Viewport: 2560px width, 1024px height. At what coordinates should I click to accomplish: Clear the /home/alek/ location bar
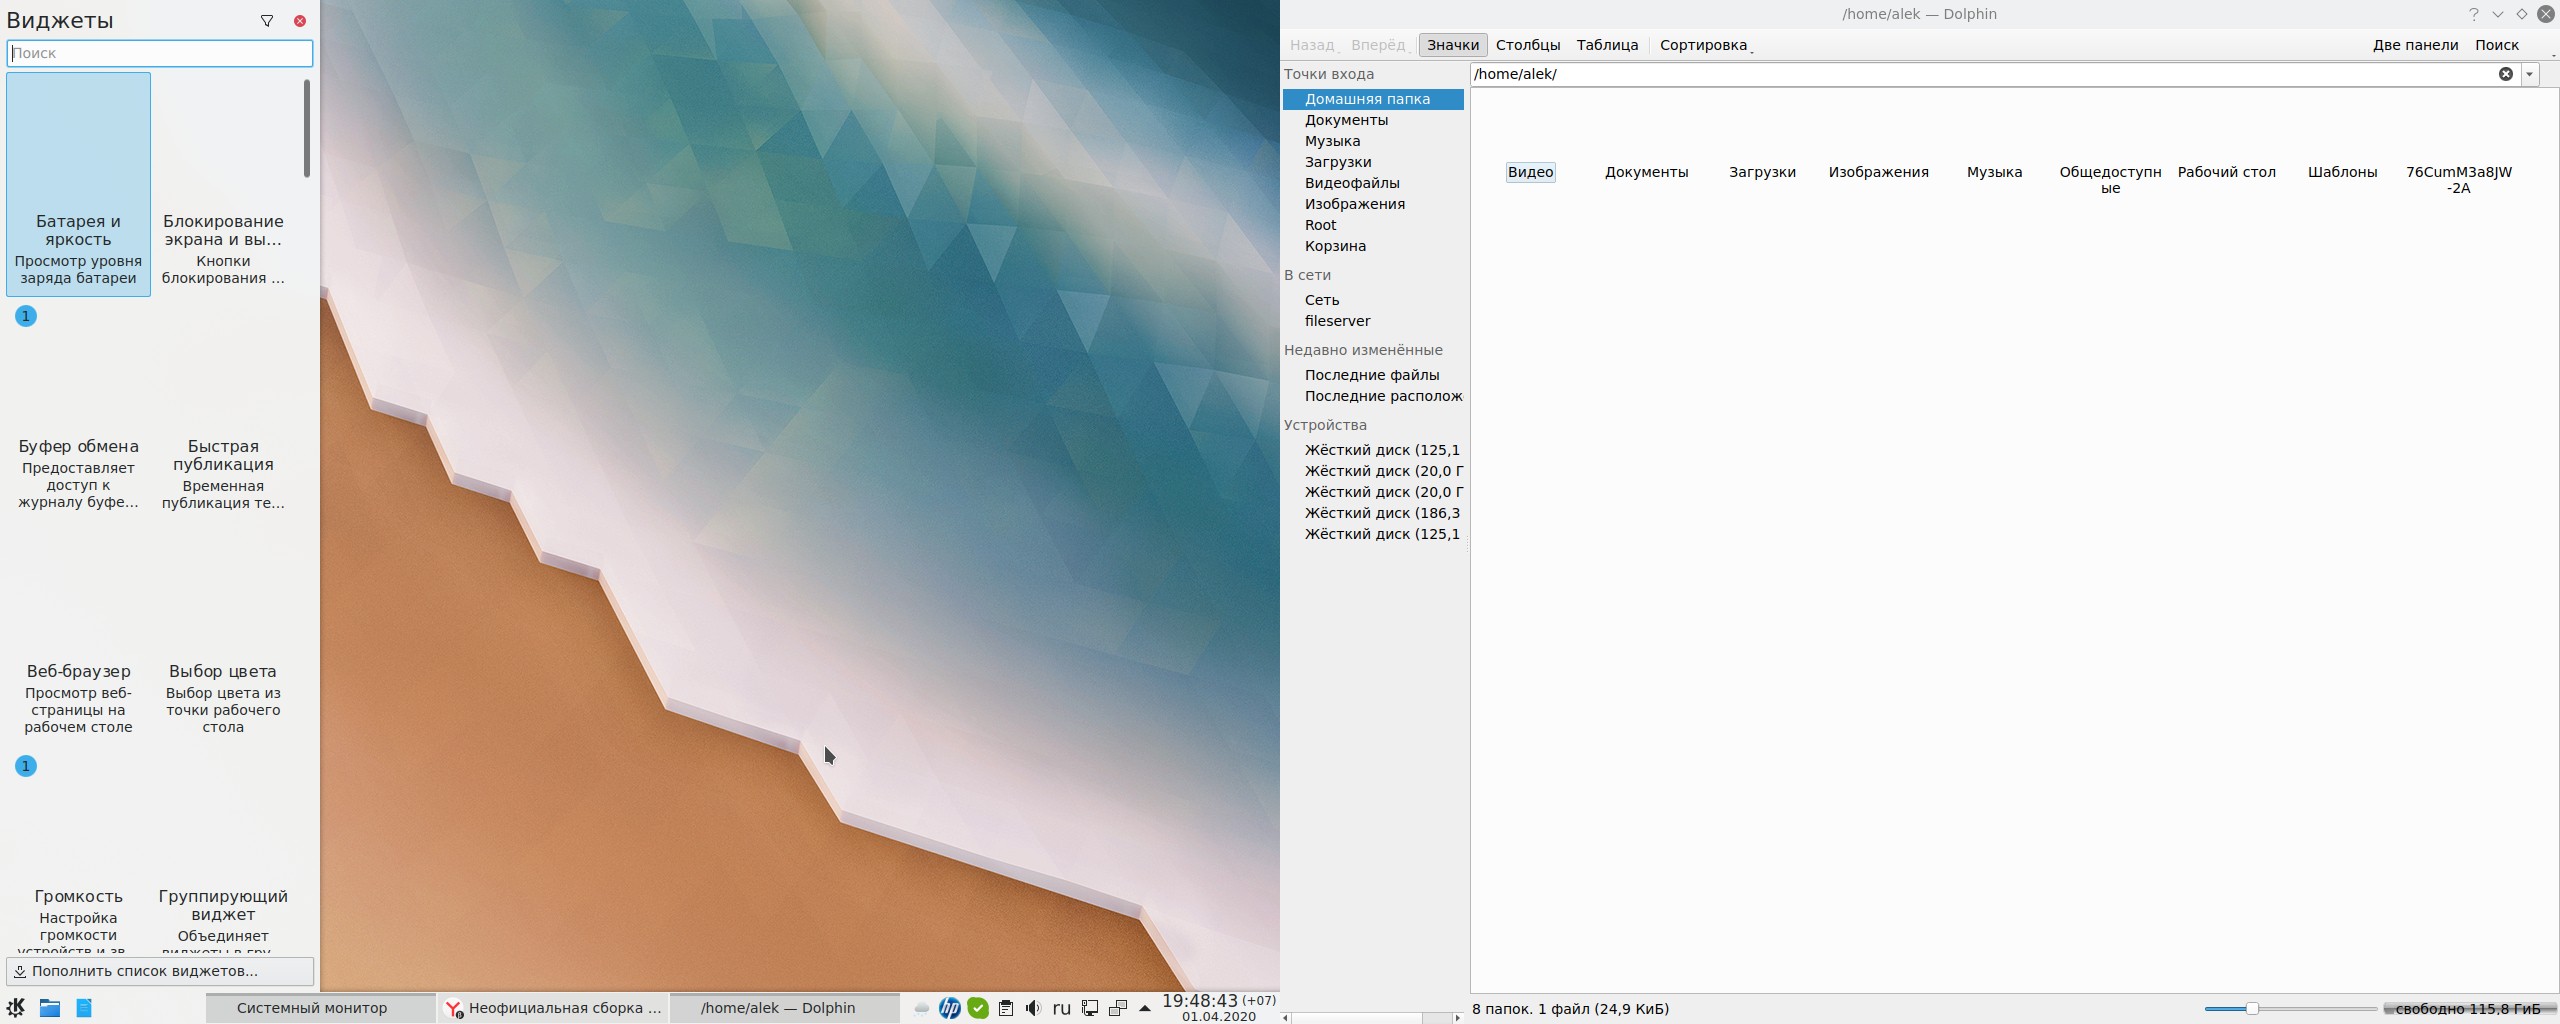2505,74
